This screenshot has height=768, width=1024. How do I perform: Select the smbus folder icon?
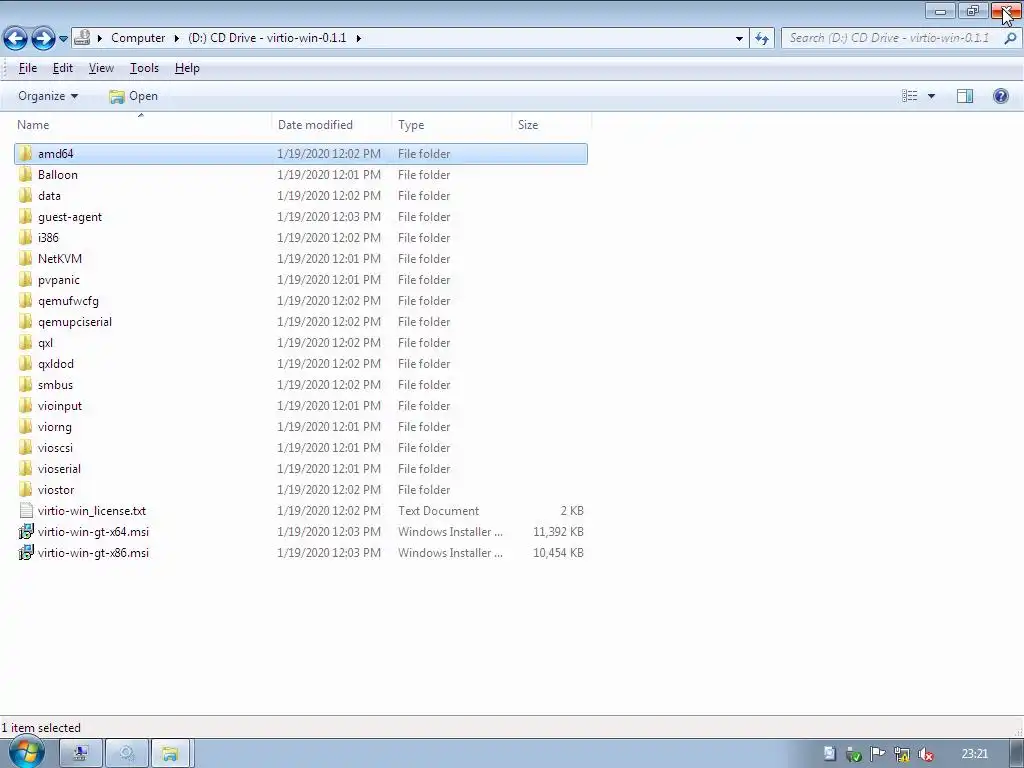25,385
